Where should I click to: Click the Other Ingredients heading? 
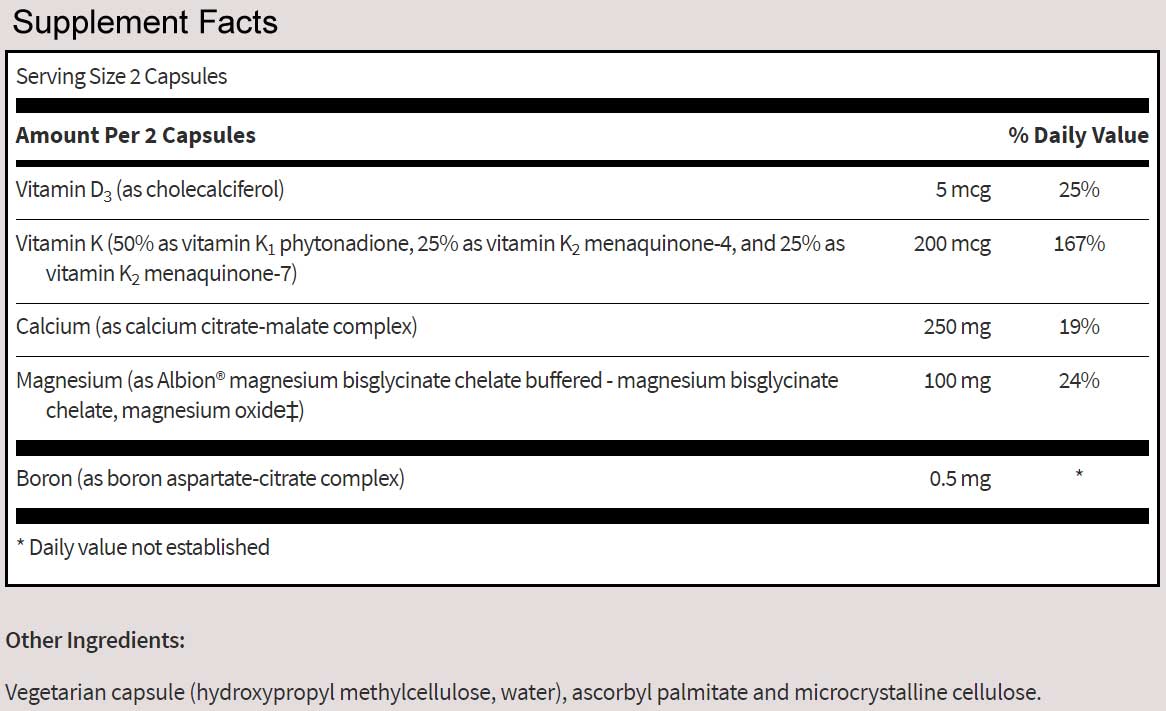pyautogui.click(x=95, y=640)
